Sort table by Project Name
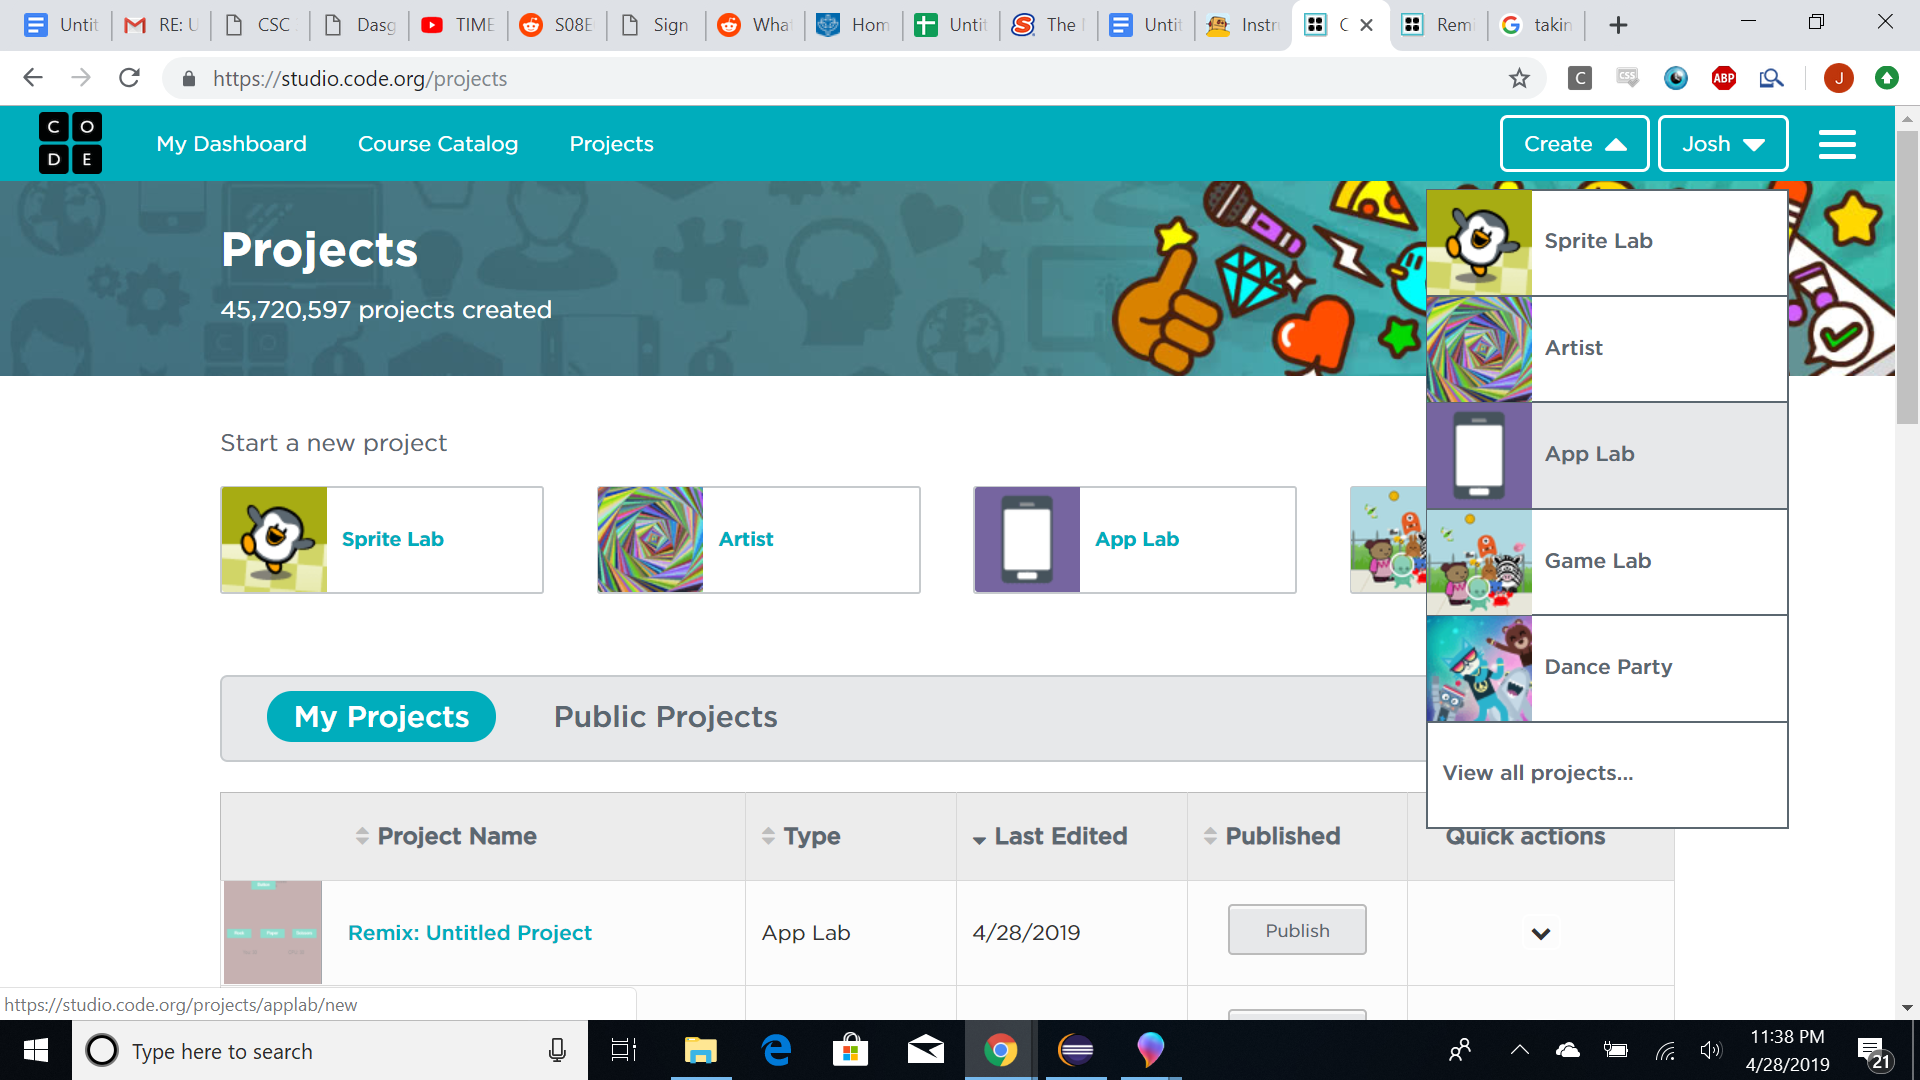This screenshot has width=1920, height=1080. 456,836
